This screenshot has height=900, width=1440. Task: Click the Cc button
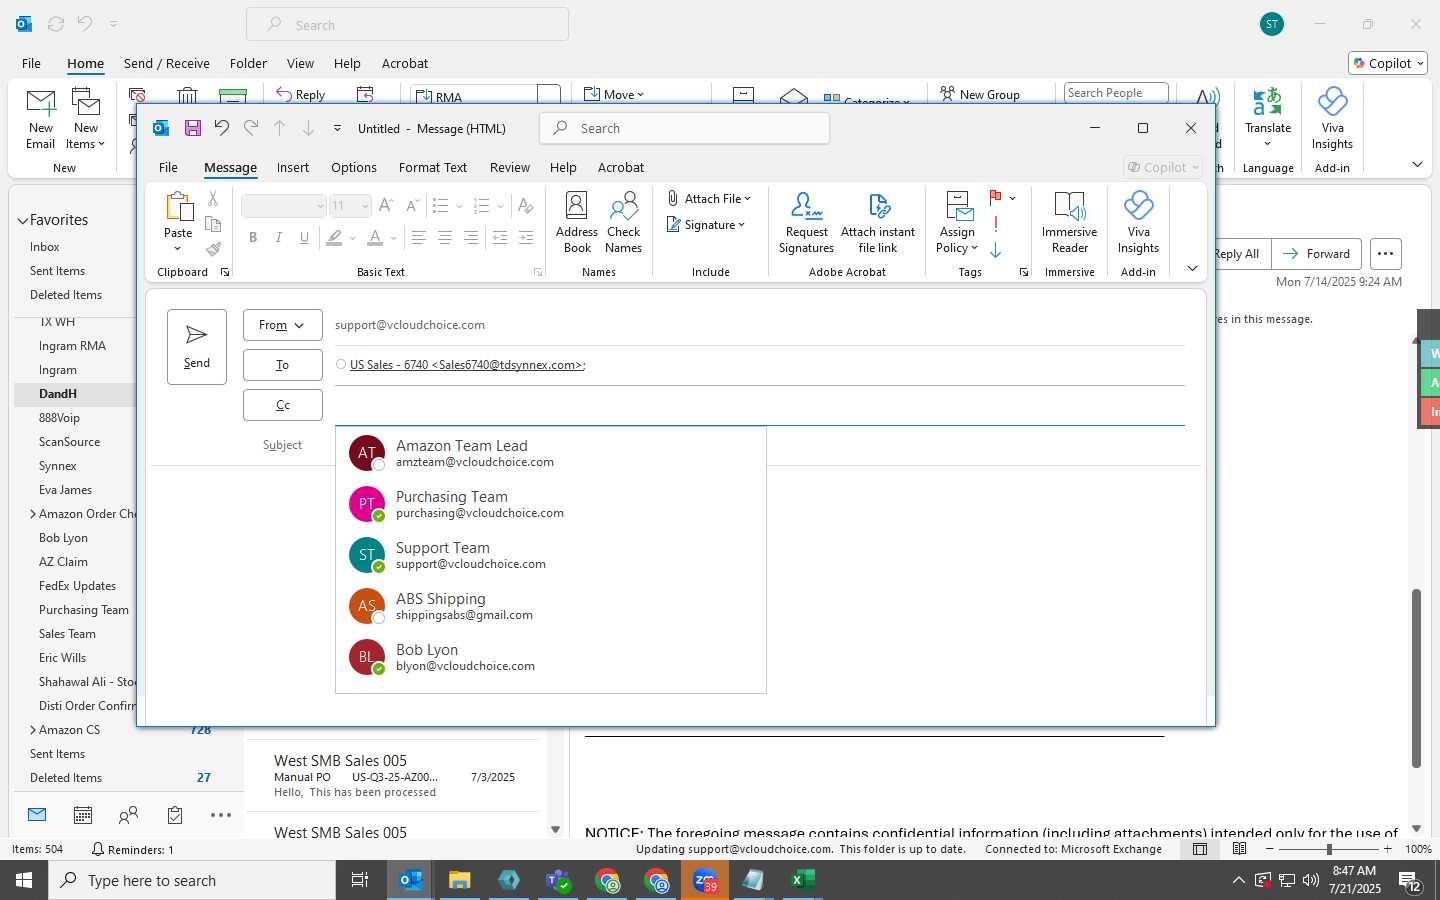click(x=283, y=405)
